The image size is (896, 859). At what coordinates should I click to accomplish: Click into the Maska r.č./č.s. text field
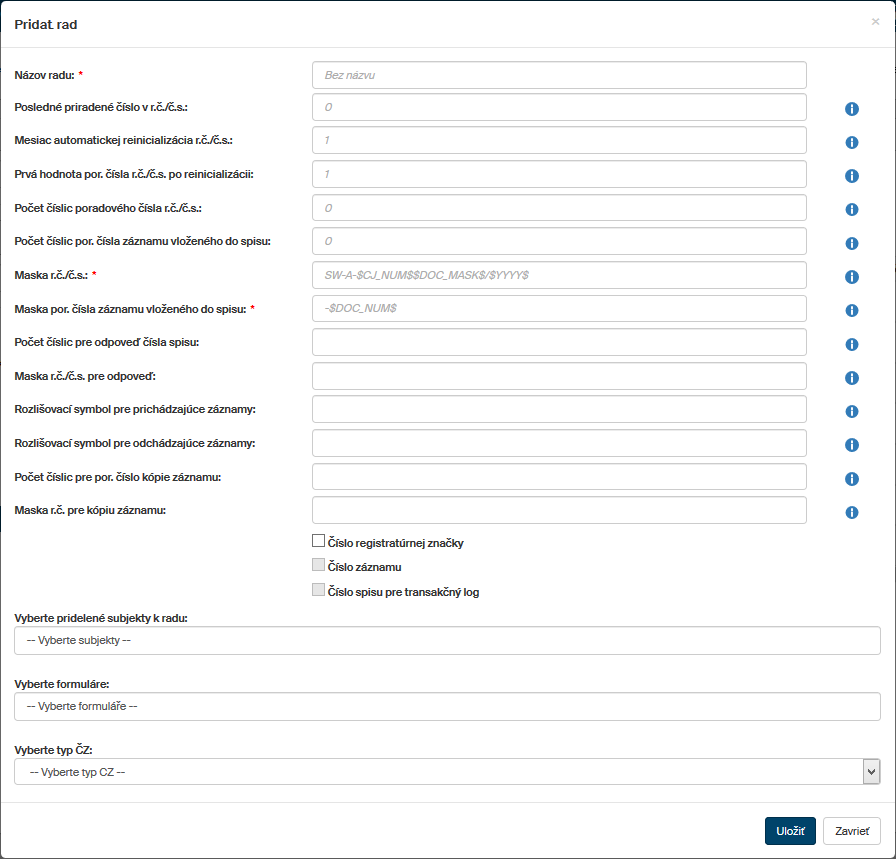click(x=559, y=274)
